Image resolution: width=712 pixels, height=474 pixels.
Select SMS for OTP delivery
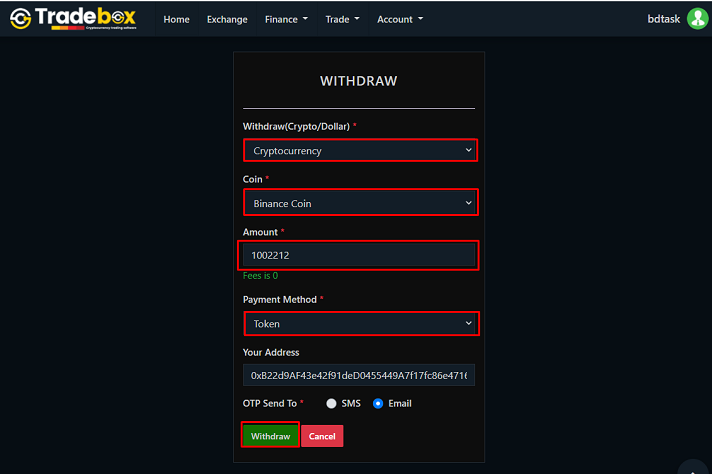[331, 403]
